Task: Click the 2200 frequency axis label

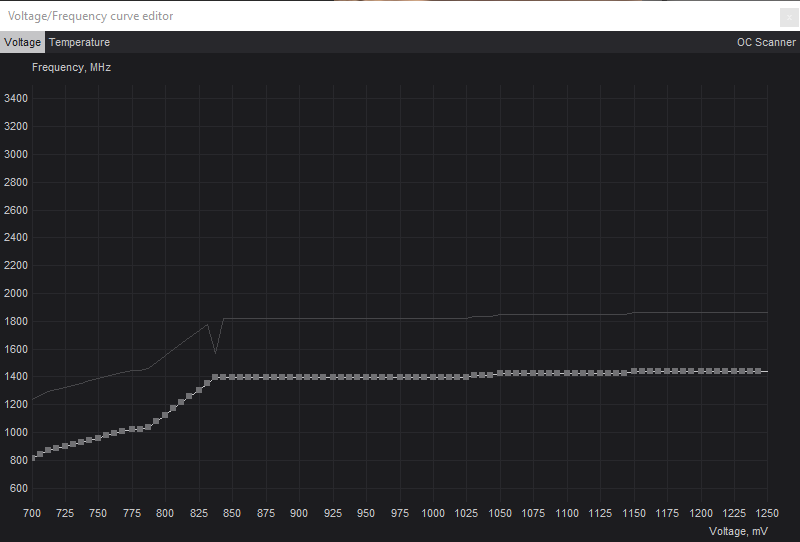Action: click(16, 265)
